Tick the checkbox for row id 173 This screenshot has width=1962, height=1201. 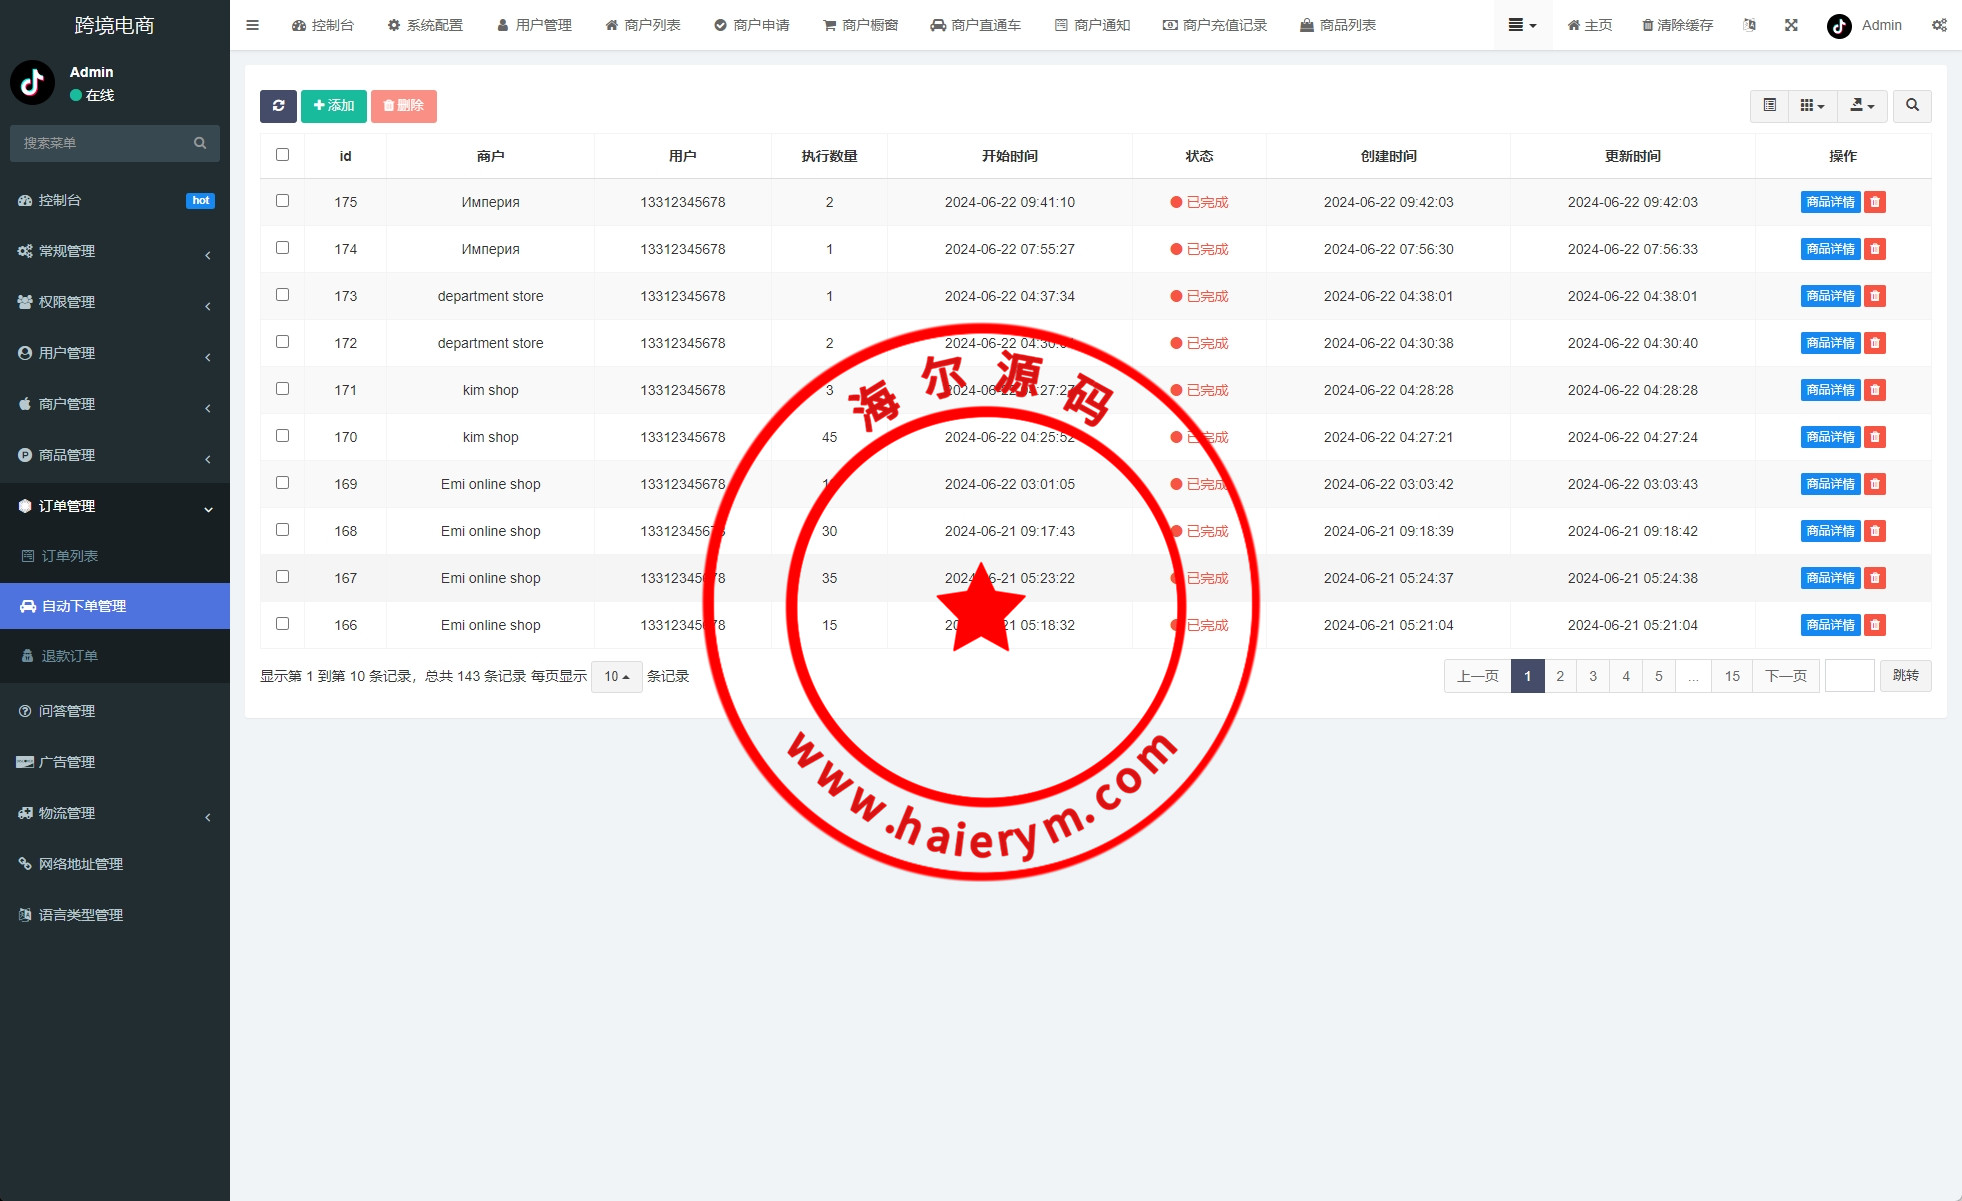click(282, 295)
